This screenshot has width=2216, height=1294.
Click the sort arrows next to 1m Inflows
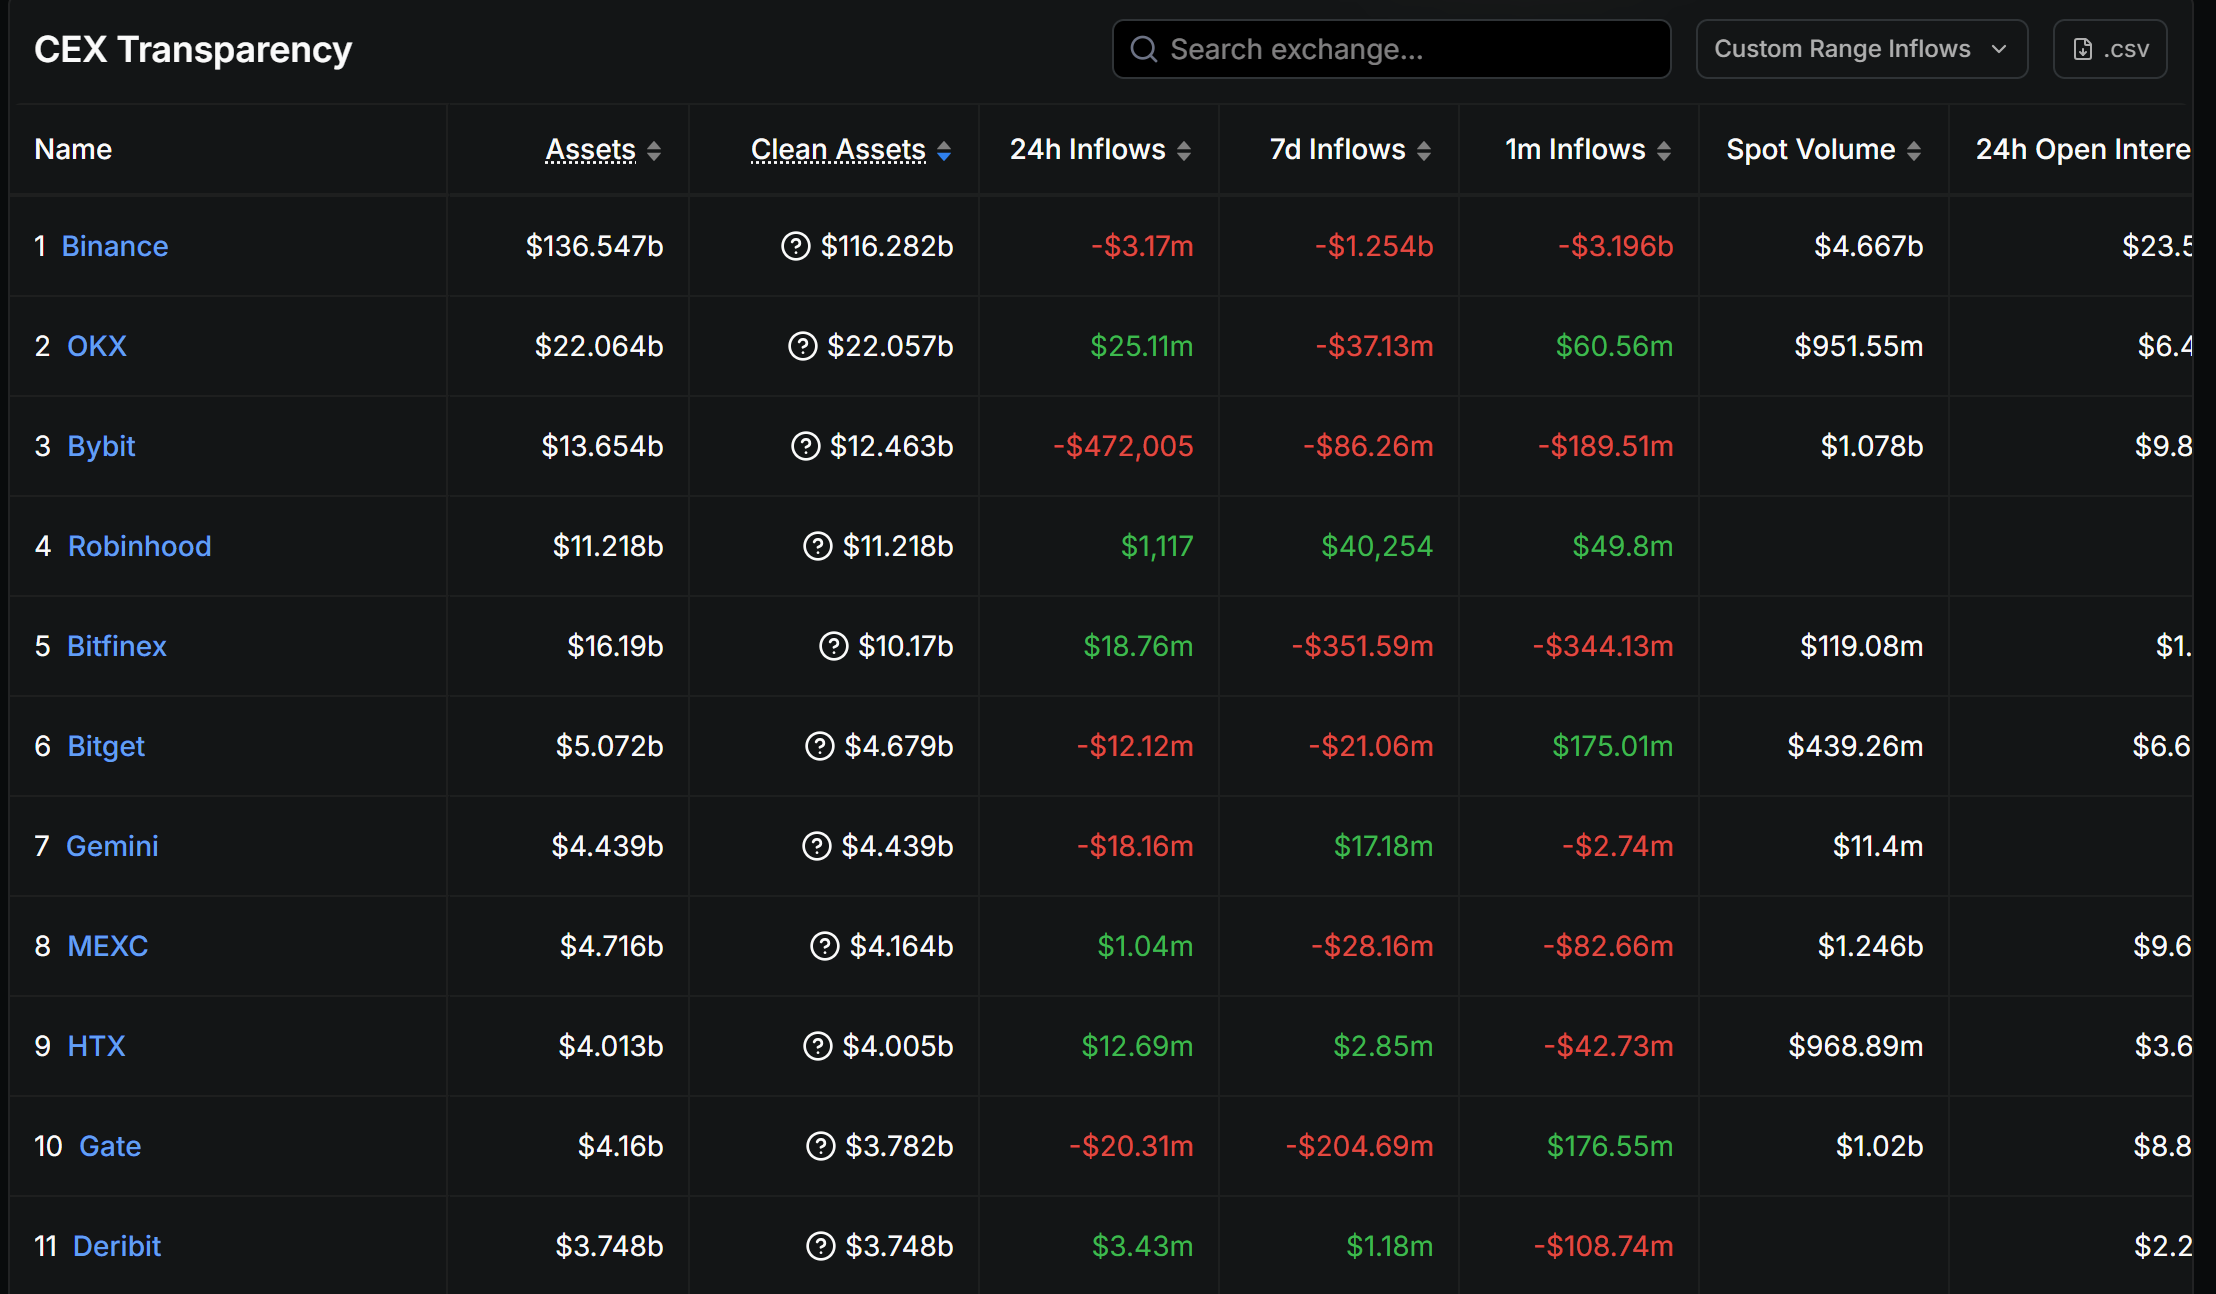1664,151
